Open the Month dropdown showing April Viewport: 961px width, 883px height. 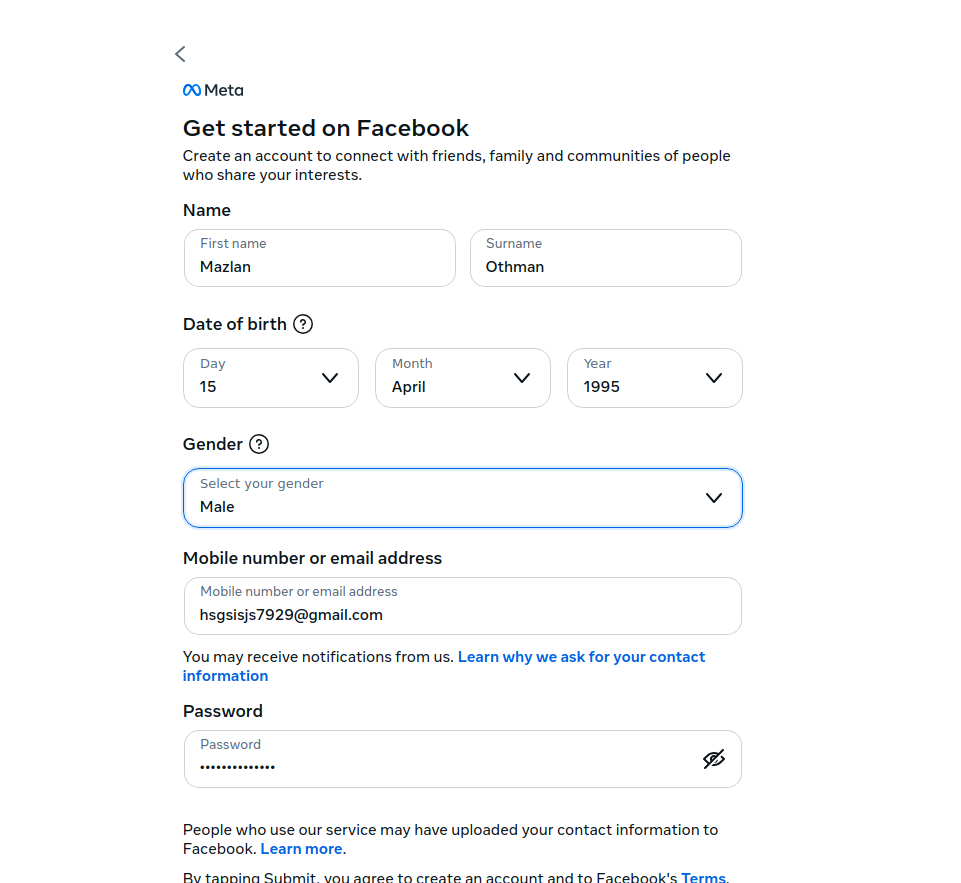tap(462, 378)
